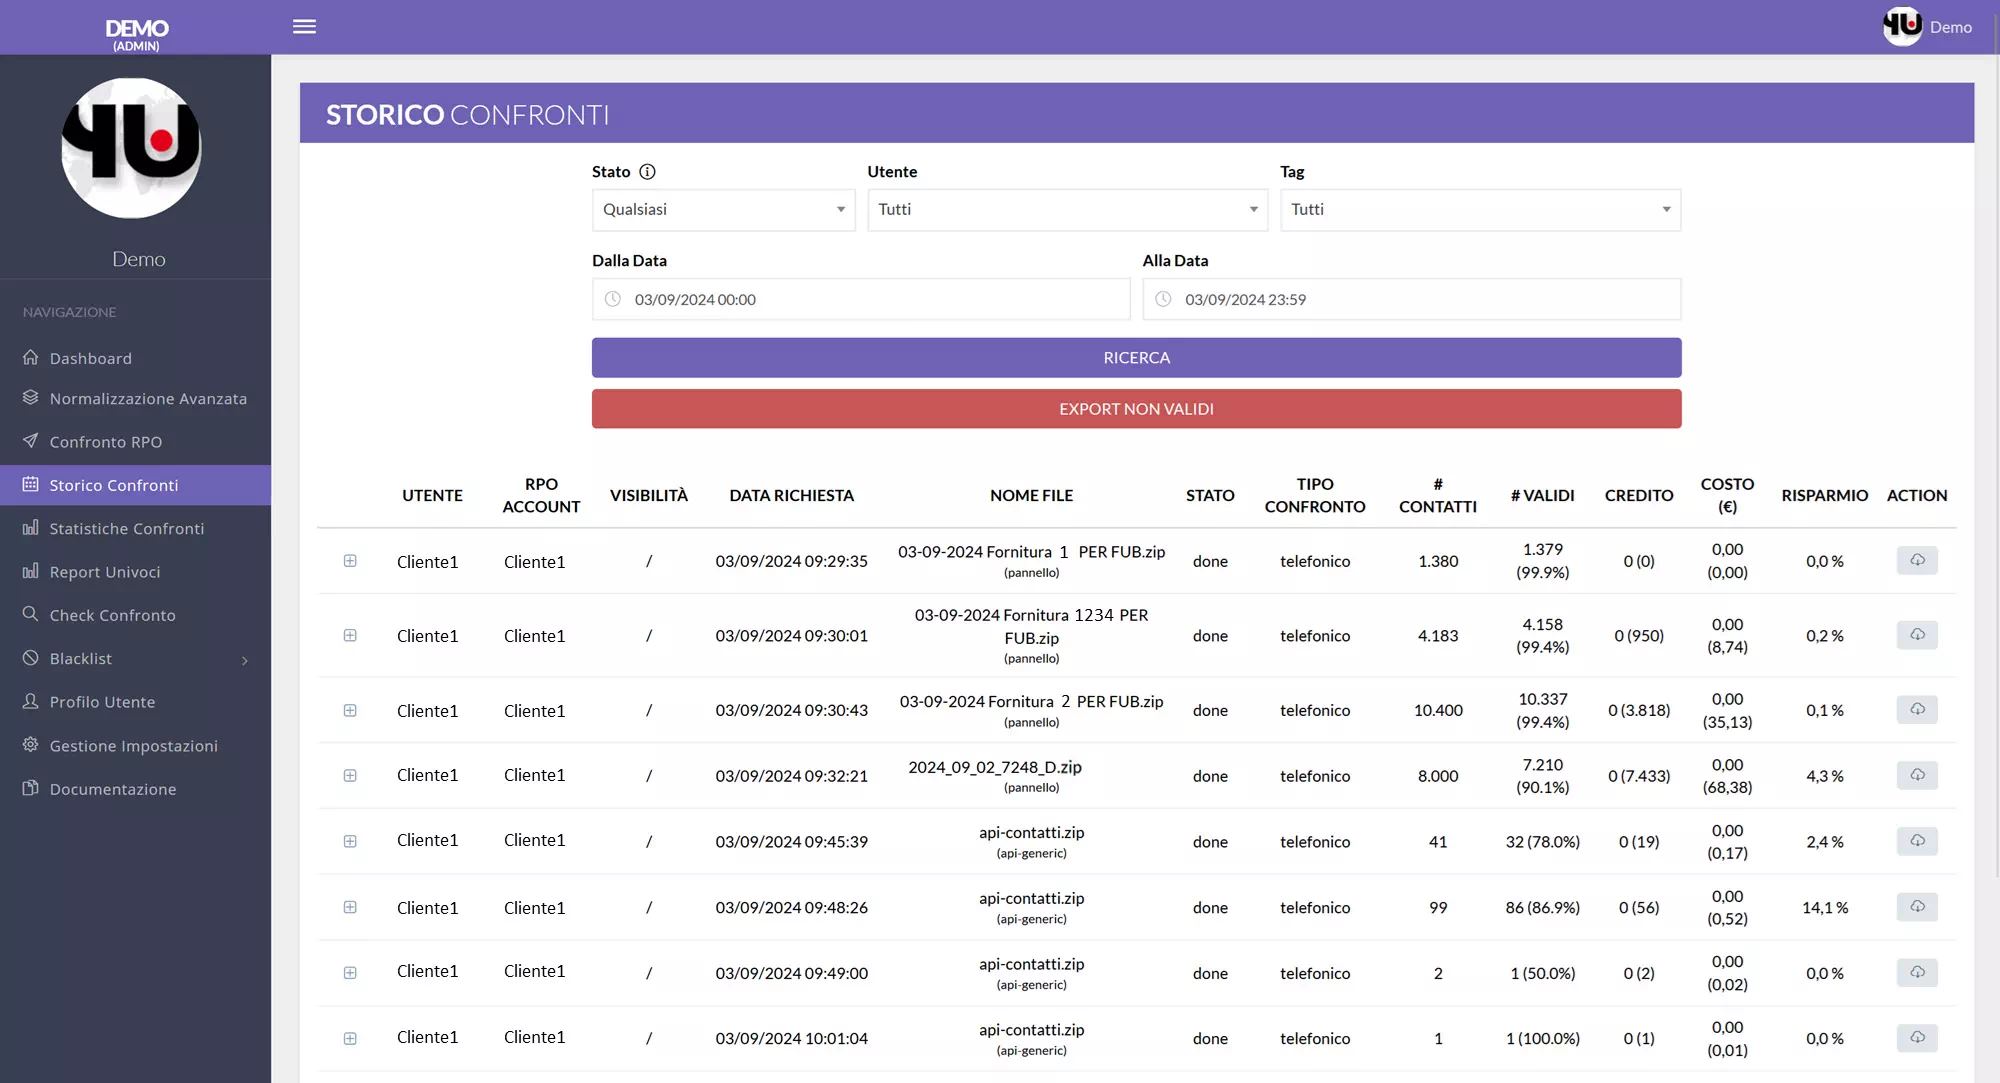Image resolution: width=2000 pixels, height=1083 pixels.
Task: Expand the Blacklist submenu
Action: [80, 658]
